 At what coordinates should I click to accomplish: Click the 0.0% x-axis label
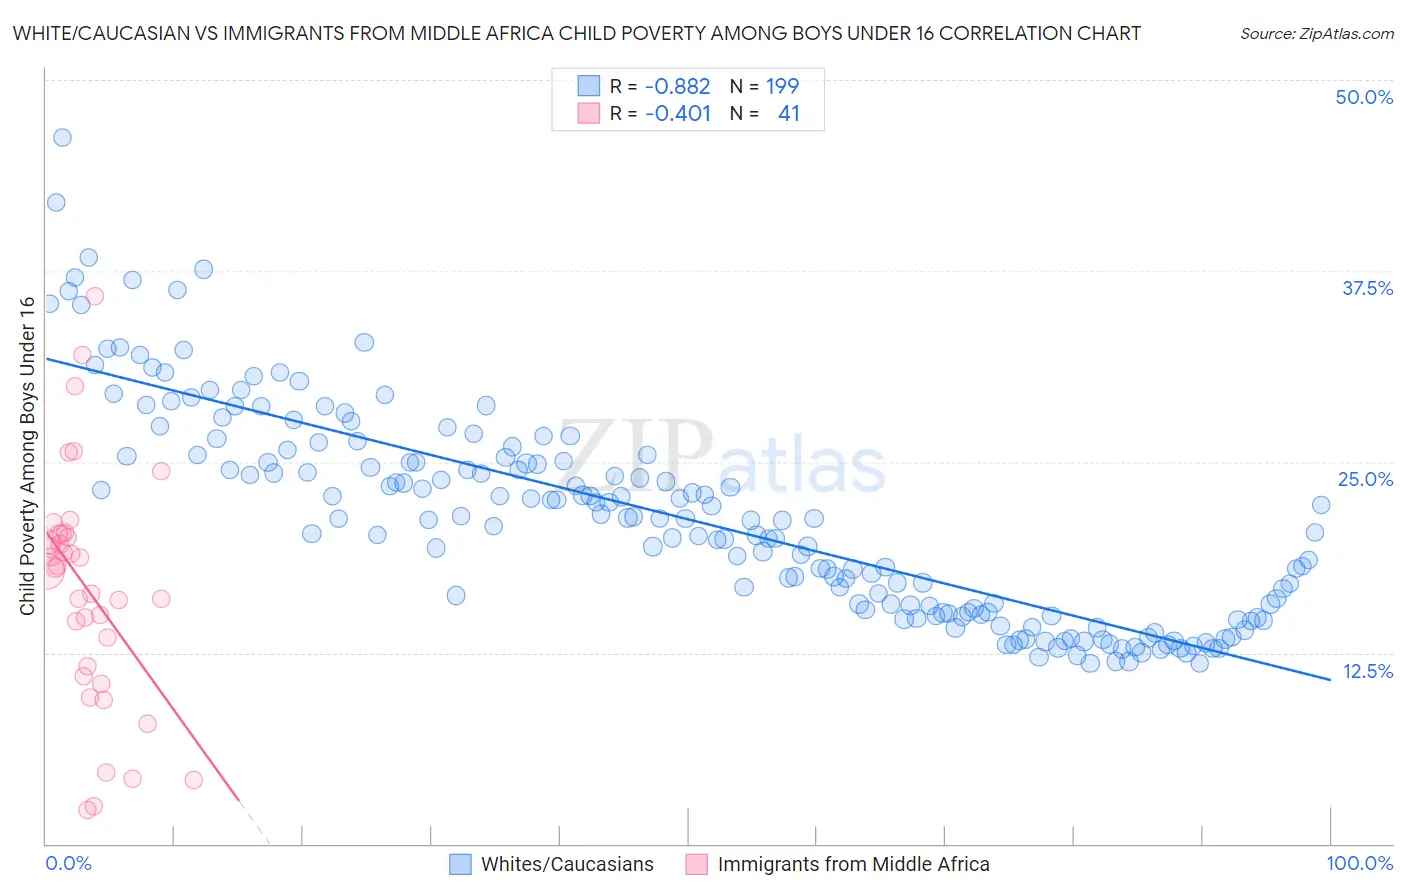coord(68,863)
